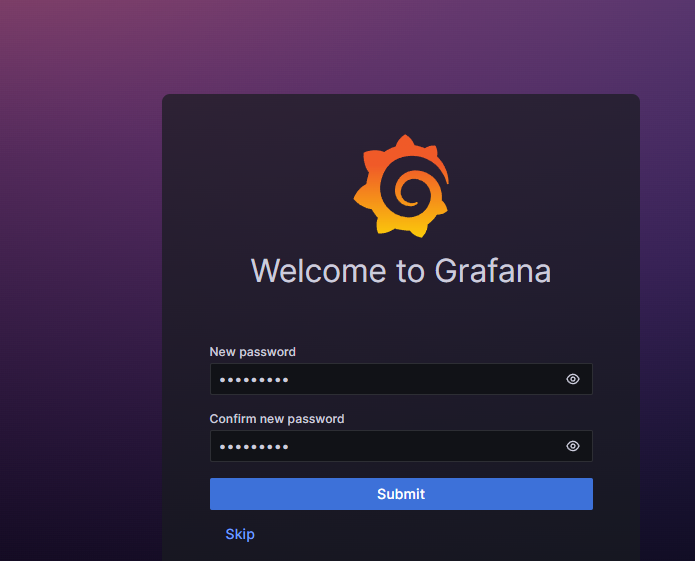Viewport: 695px width, 561px height.
Task: Reveal the Confirm new password contents
Action: click(573, 446)
